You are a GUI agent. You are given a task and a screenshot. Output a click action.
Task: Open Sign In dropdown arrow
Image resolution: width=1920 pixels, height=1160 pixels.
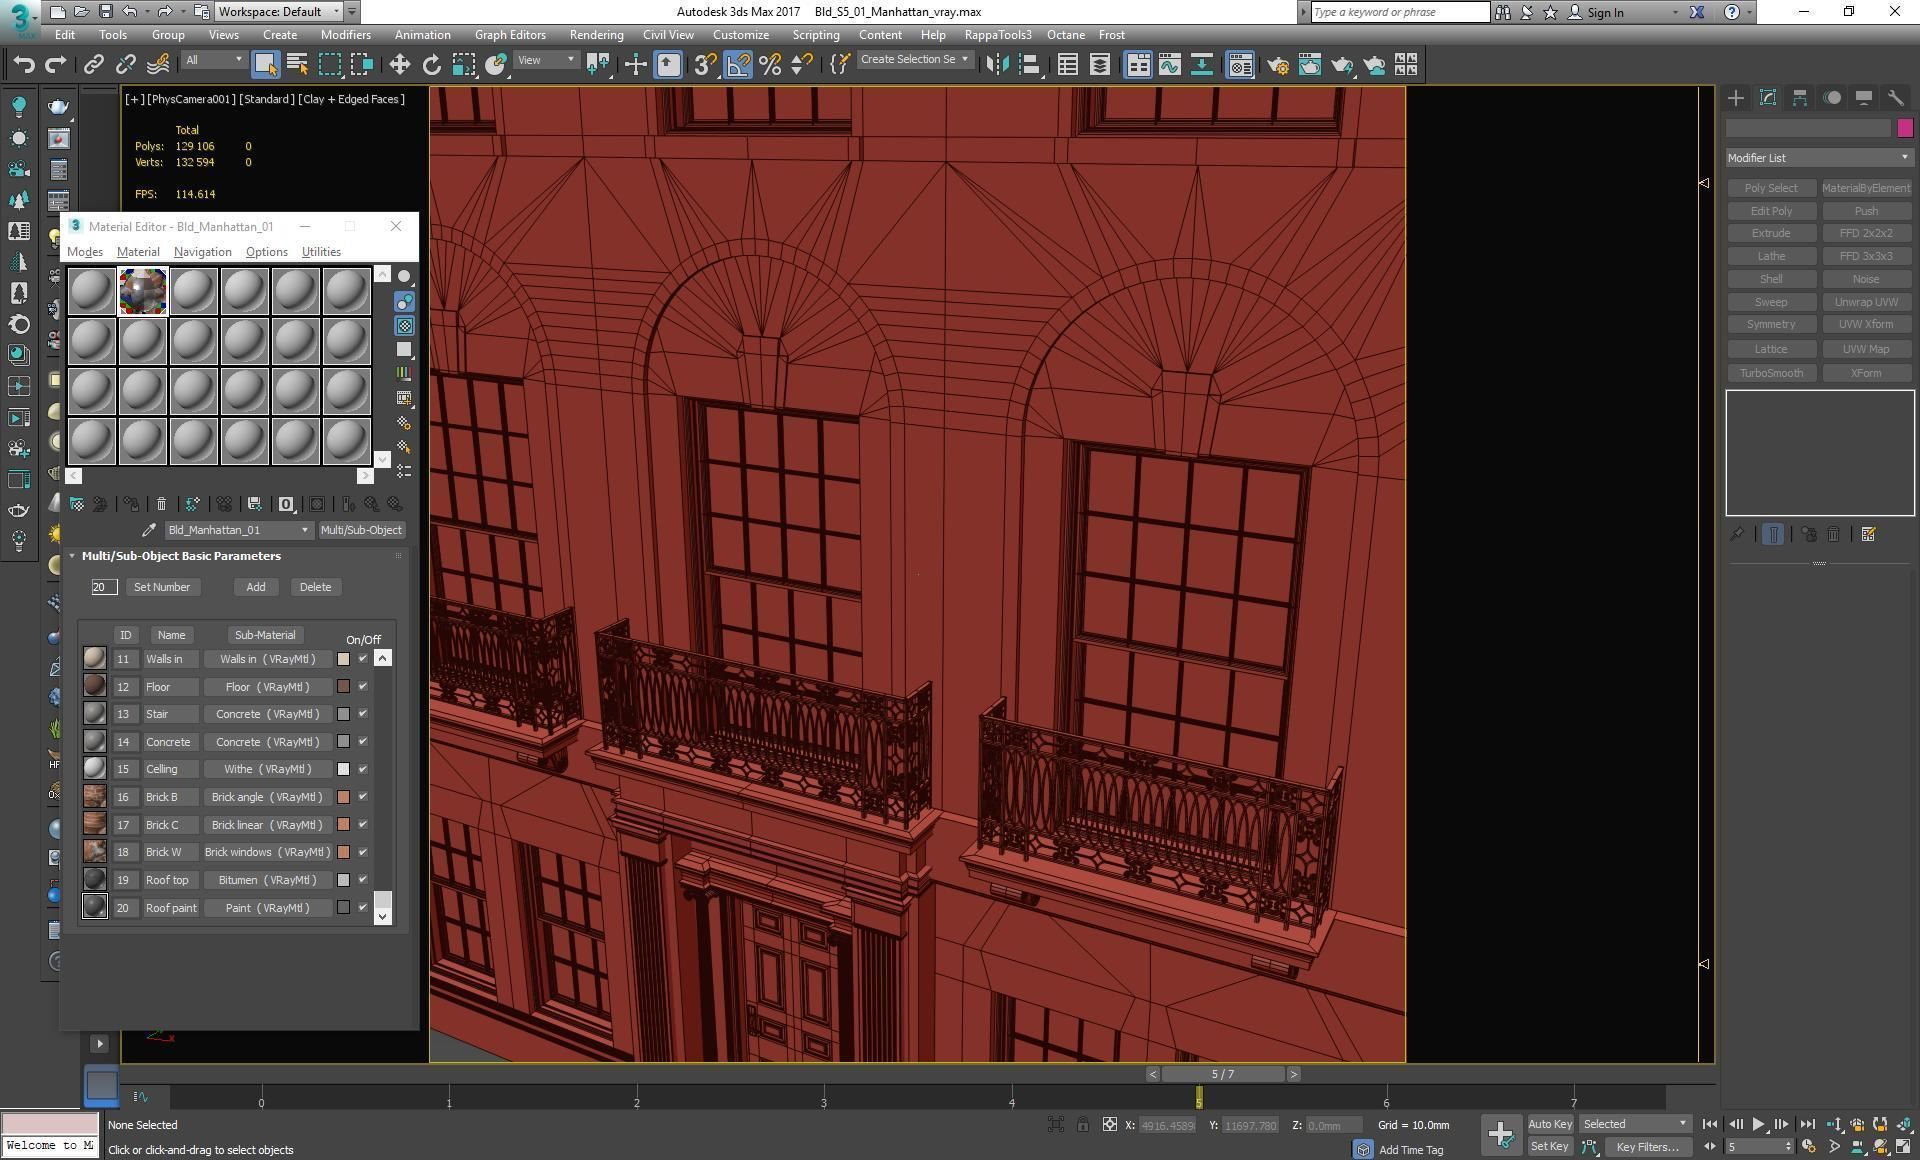point(1675,13)
